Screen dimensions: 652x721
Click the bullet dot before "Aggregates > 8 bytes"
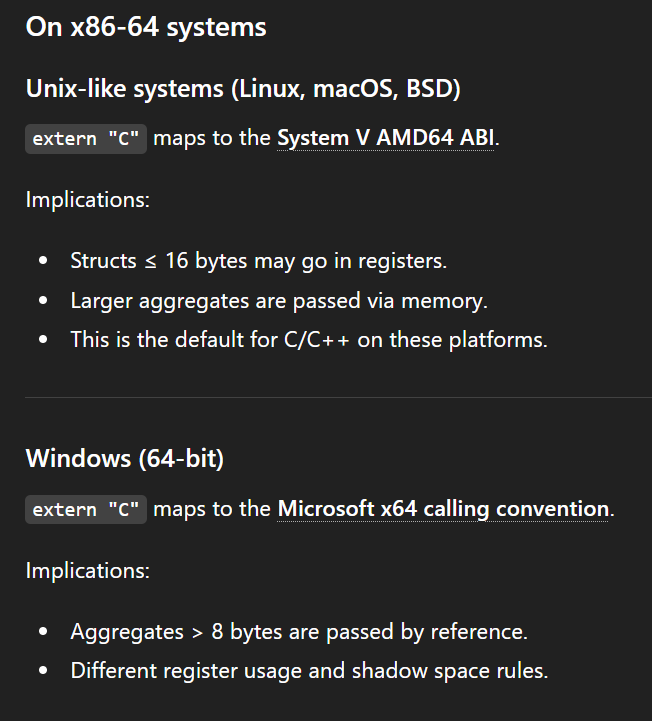43,633
